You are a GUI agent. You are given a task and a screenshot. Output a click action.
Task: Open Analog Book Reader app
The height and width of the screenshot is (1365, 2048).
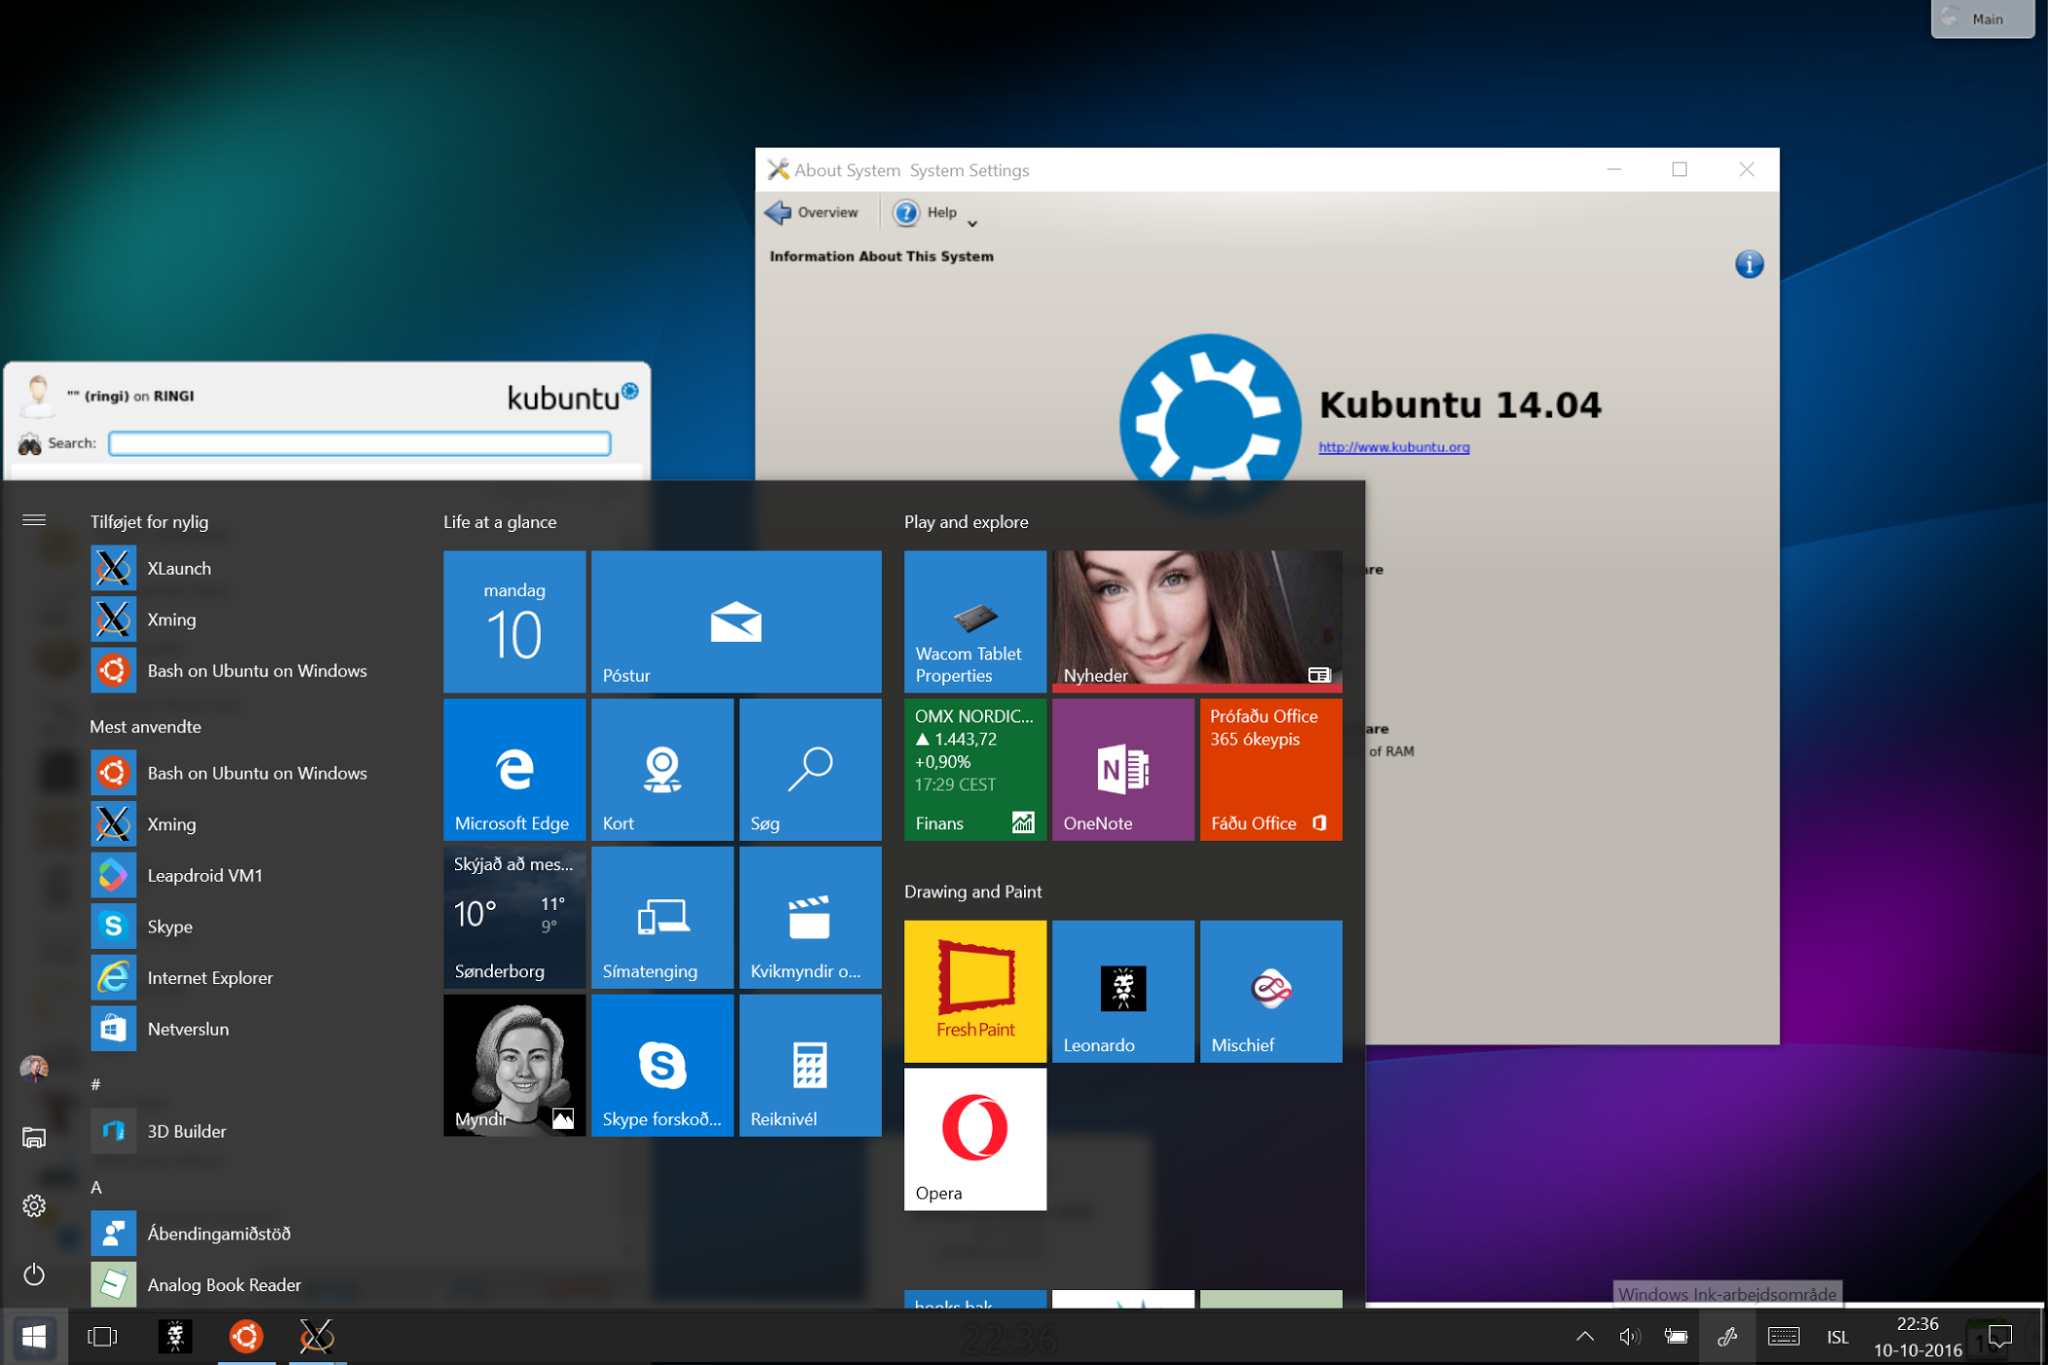click(x=230, y=1284)
